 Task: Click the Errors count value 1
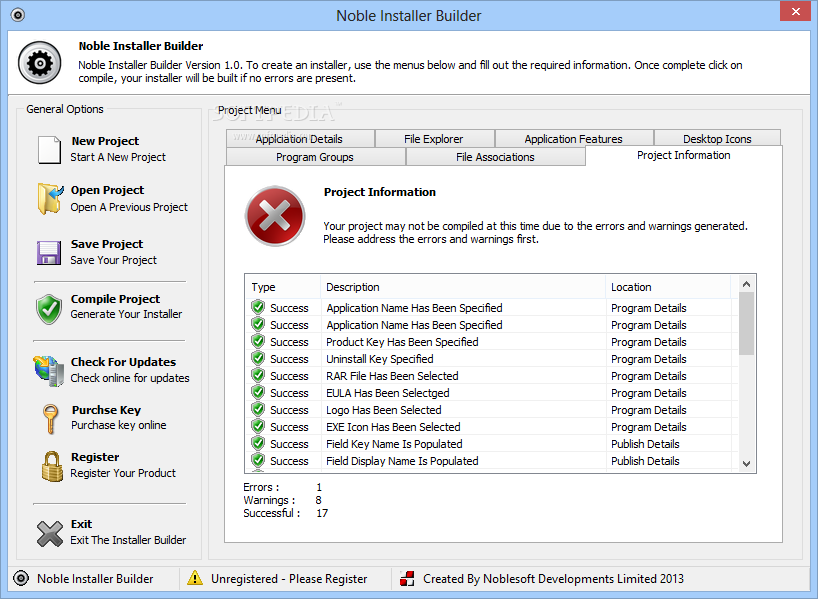(x=319, y=487)
